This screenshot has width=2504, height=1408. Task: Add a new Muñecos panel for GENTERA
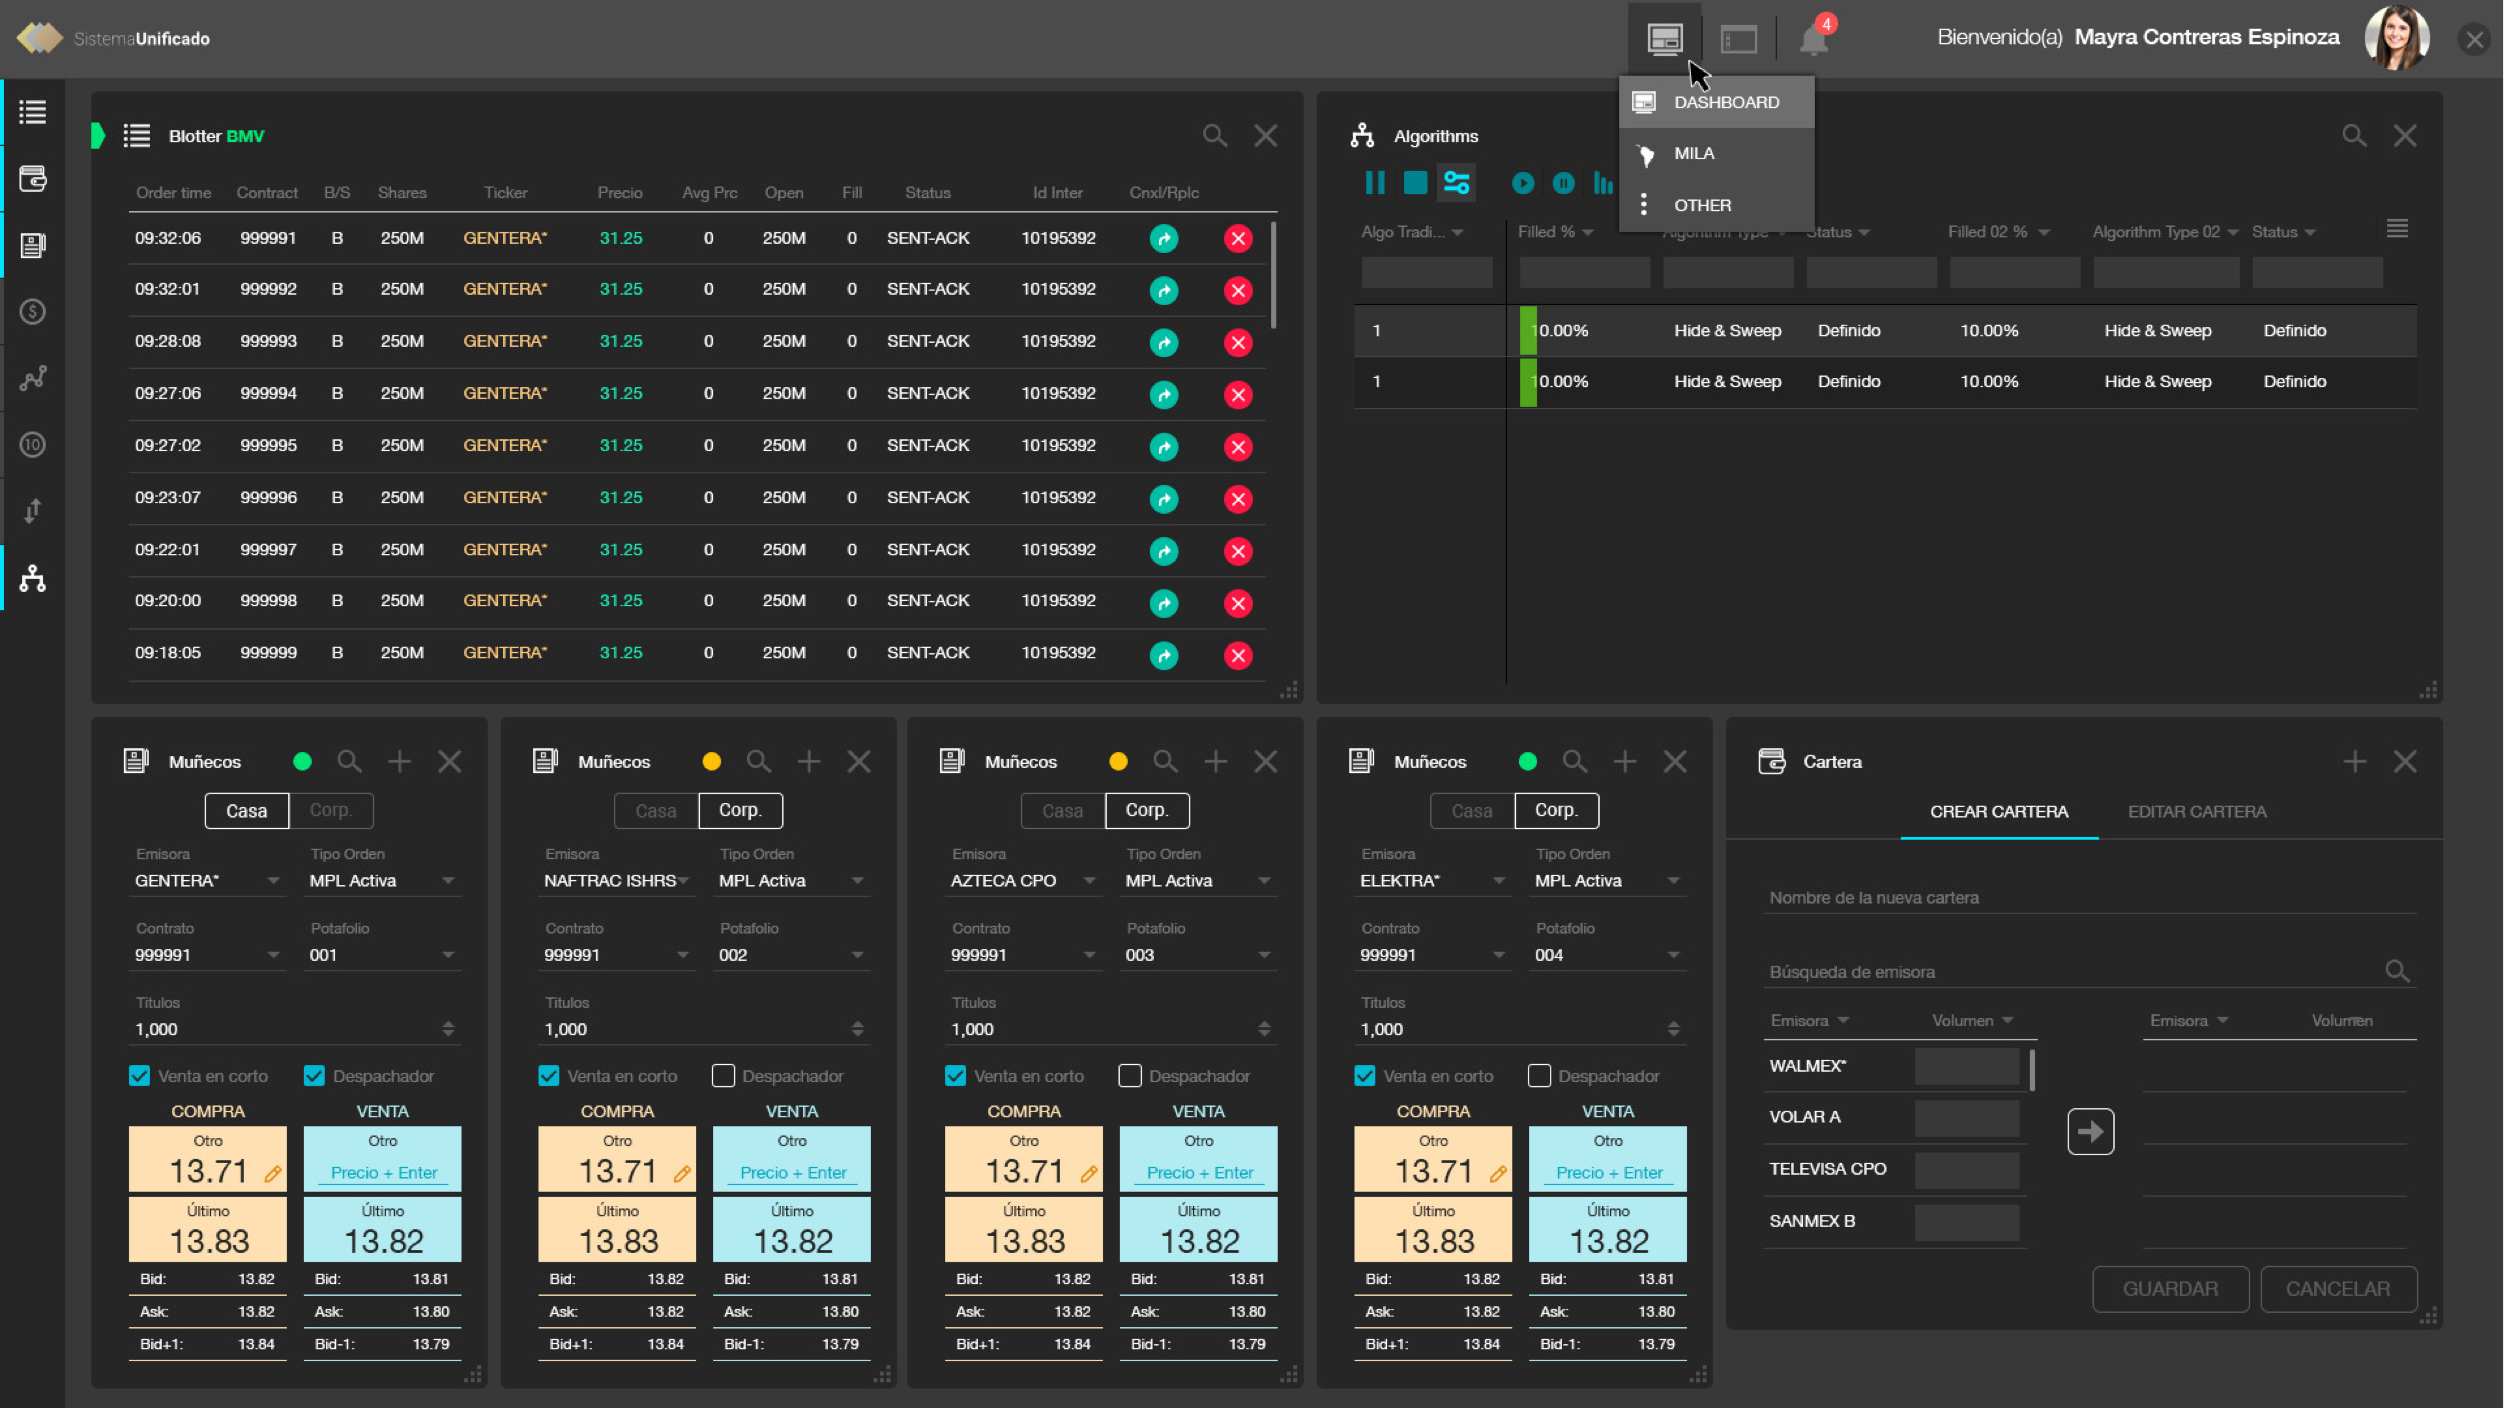(399, 762)
